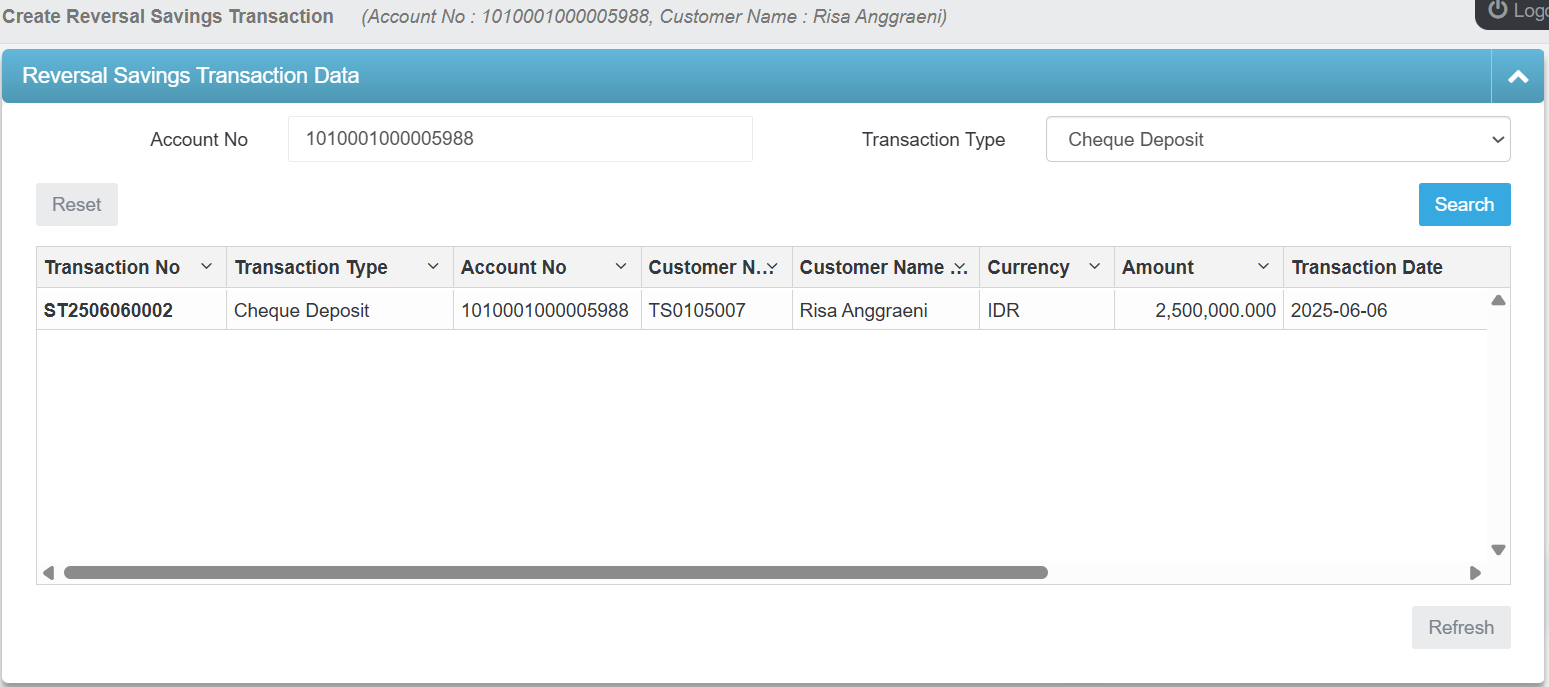The width and height of the screenshot is (1549, 687).
Task: Click the right scroll arrow of horizontal scrollbar
Action: click(1475, 572)
